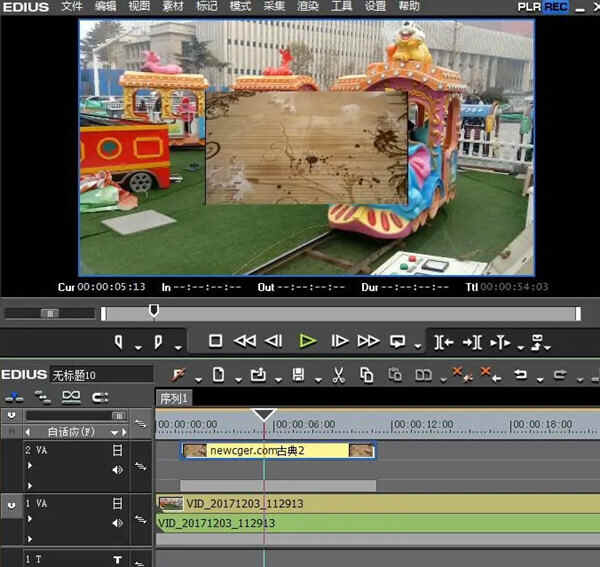Open the 帮助 menu
This screenshot has height=567, width=600.
coord(409,7)
